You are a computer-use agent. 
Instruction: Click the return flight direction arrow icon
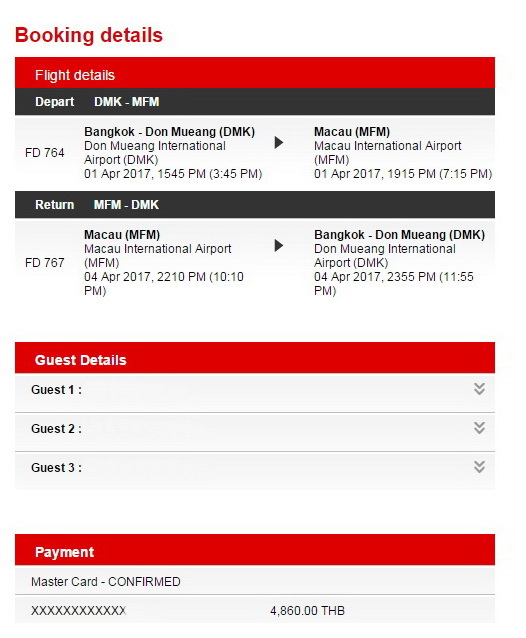pos(279,246)
